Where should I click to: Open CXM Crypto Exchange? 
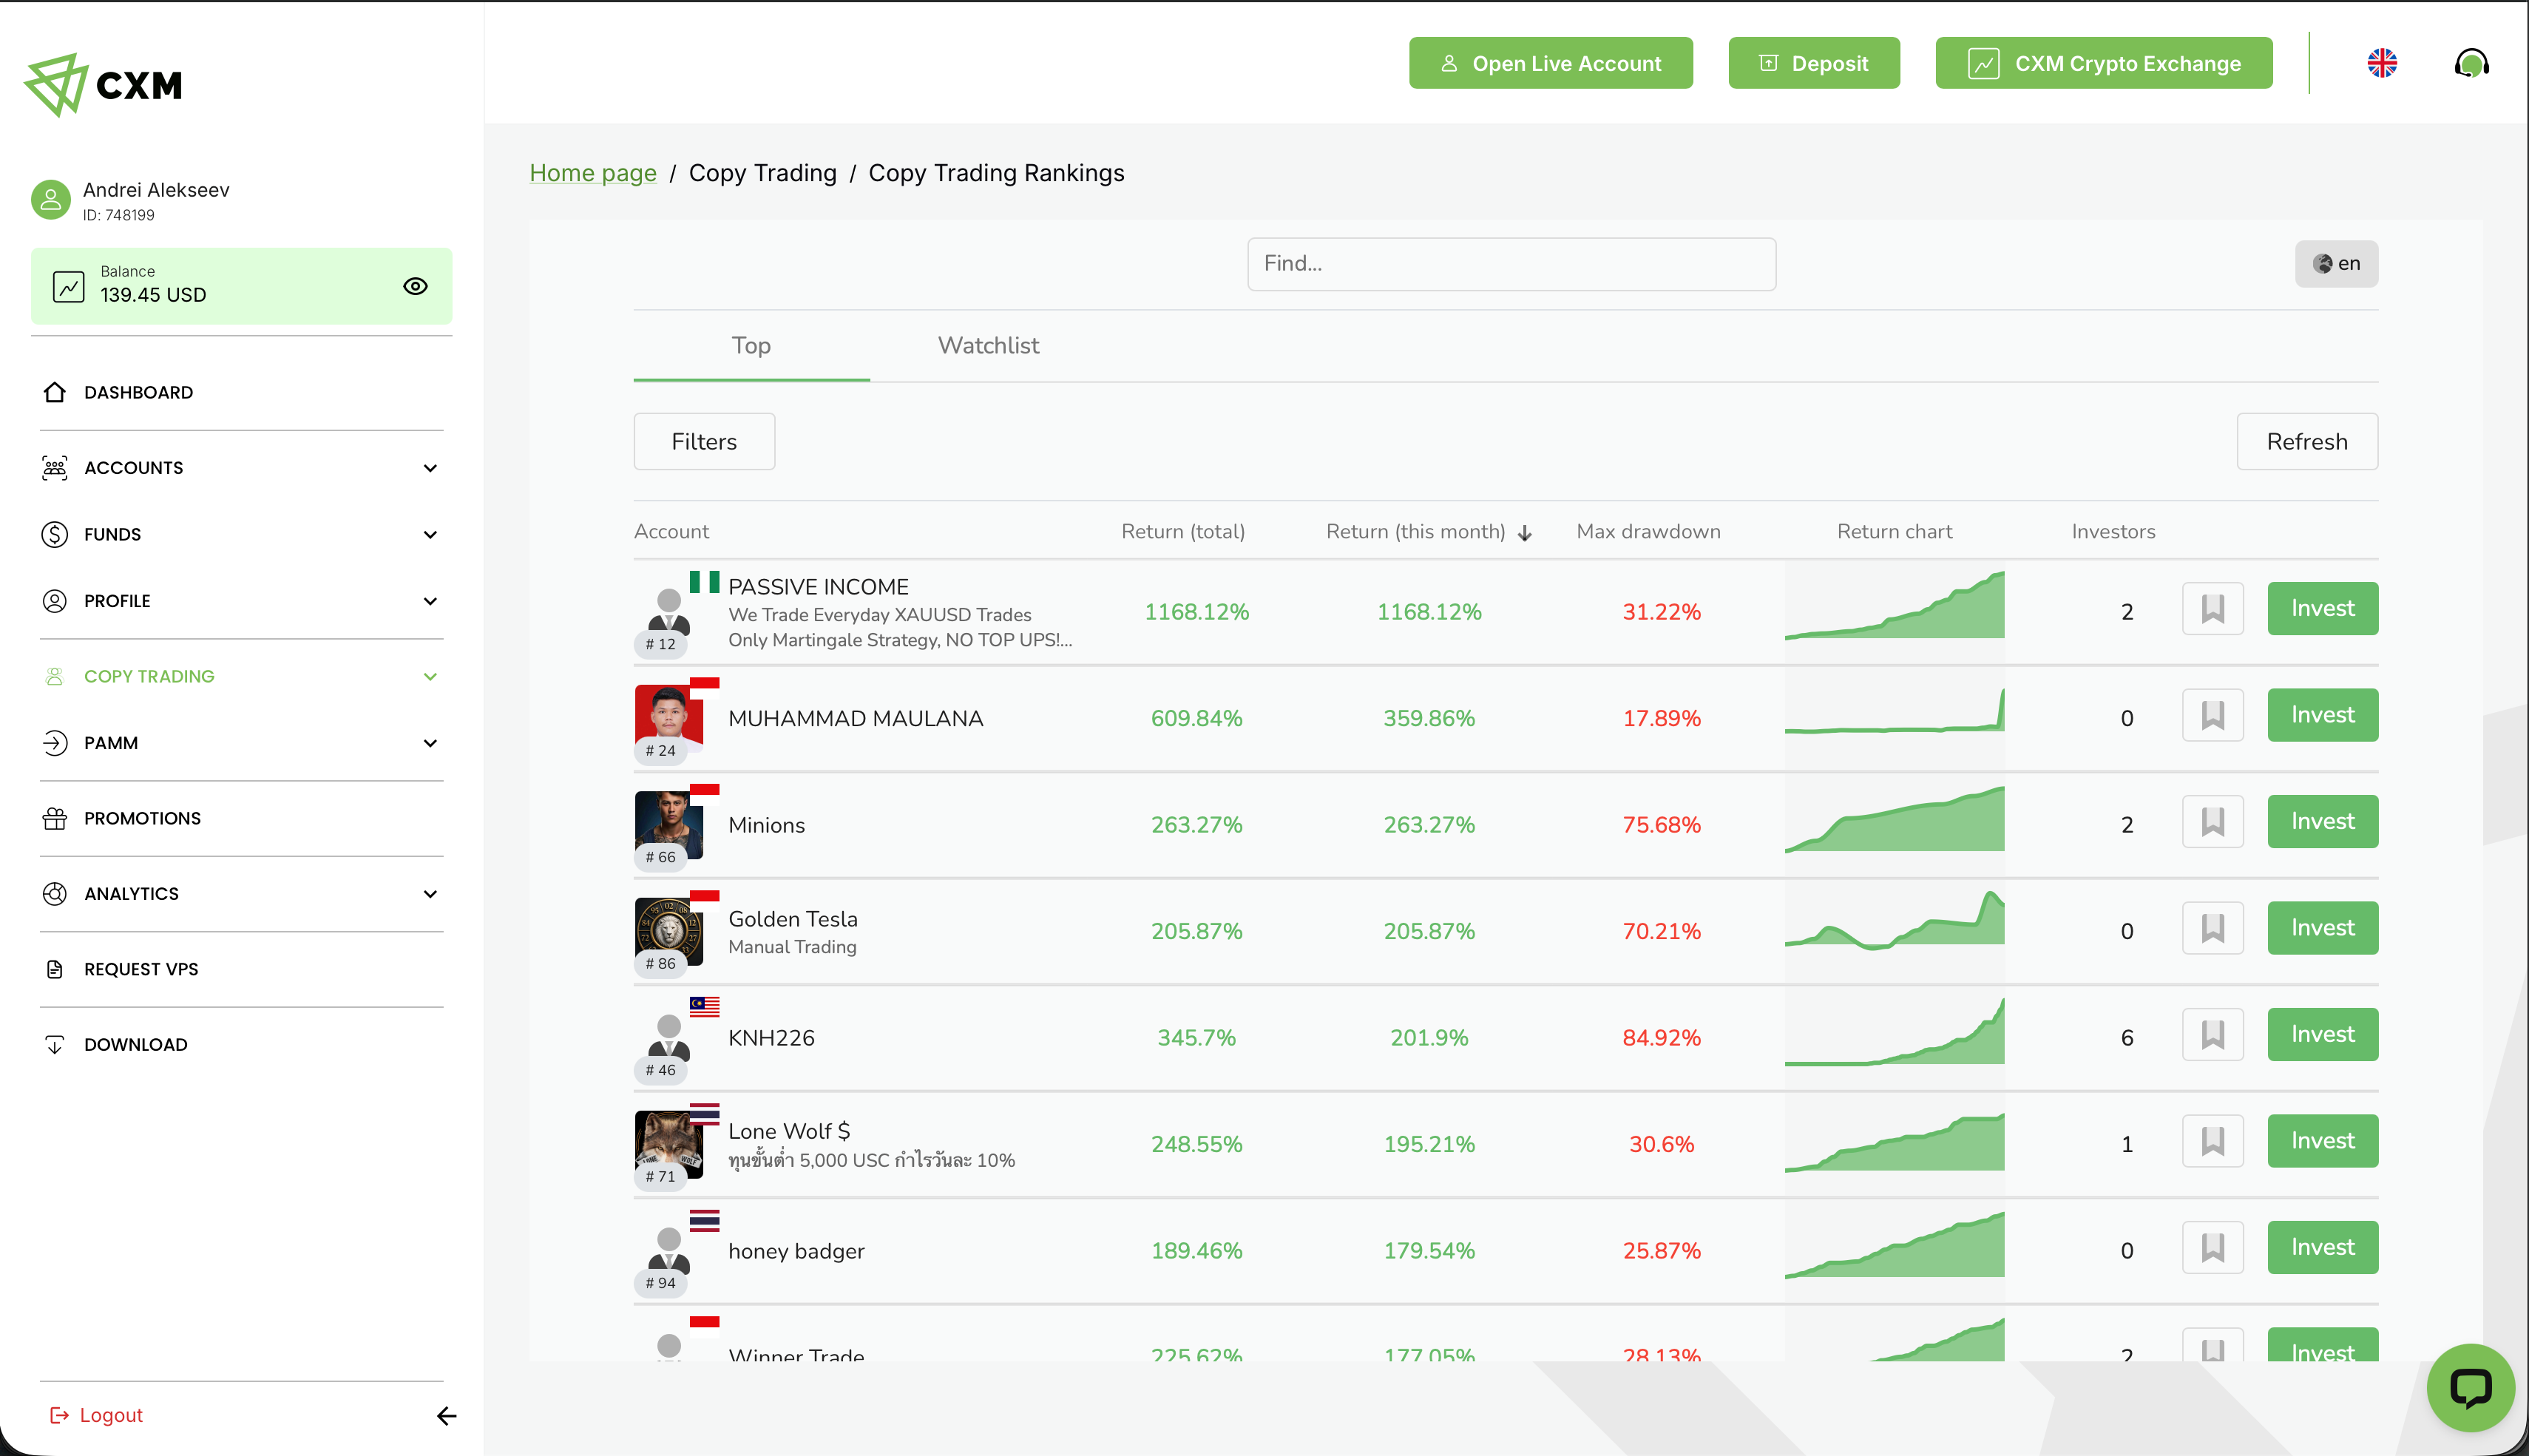coord(2104,63)
